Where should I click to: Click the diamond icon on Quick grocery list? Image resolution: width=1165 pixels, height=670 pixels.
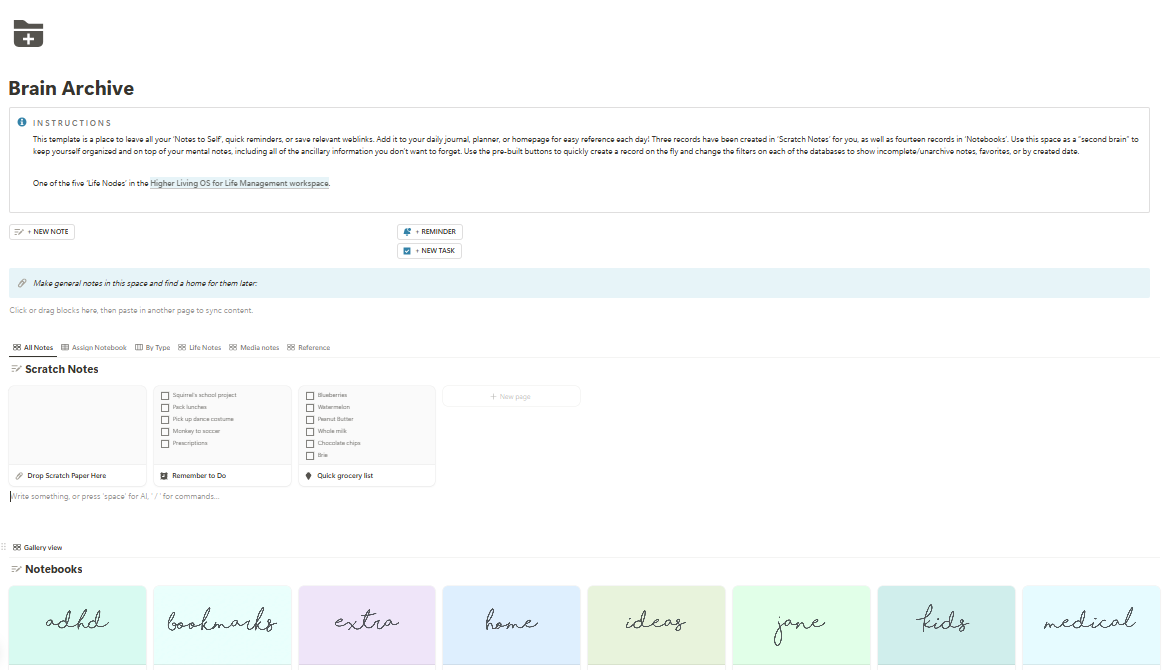(x=308, y=476)
